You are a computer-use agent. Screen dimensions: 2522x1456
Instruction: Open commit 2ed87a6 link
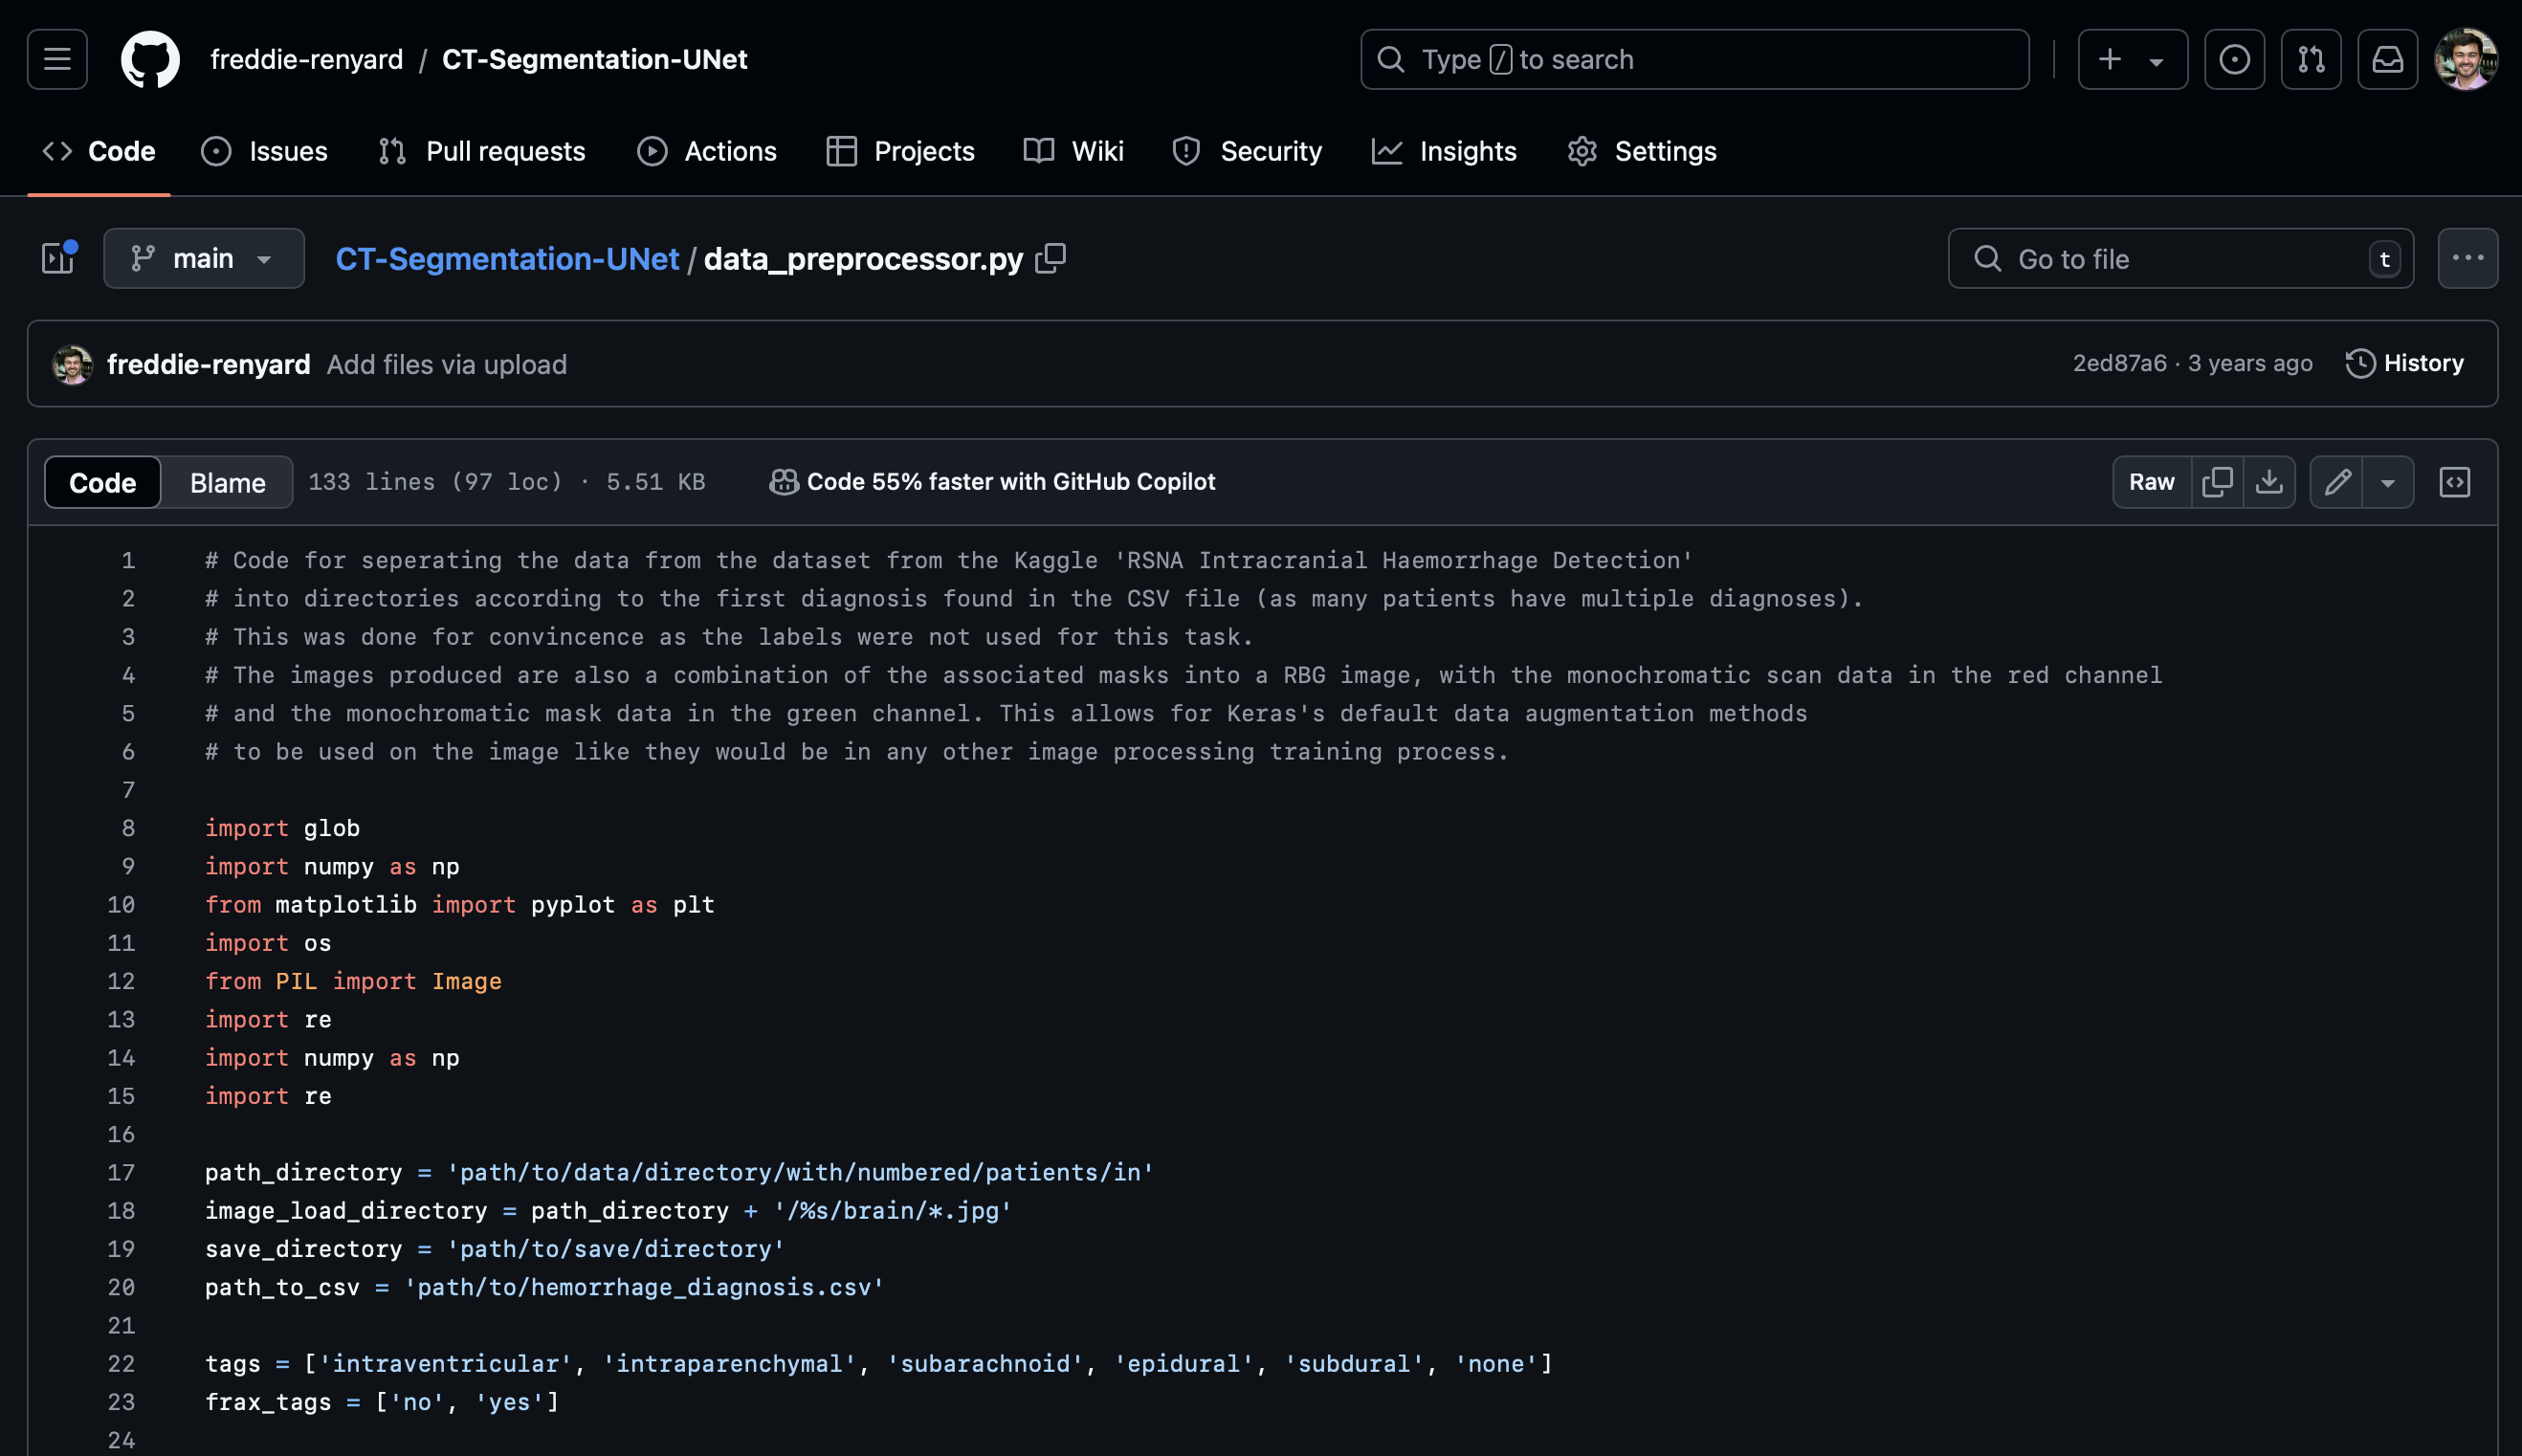coord(2118,363)
